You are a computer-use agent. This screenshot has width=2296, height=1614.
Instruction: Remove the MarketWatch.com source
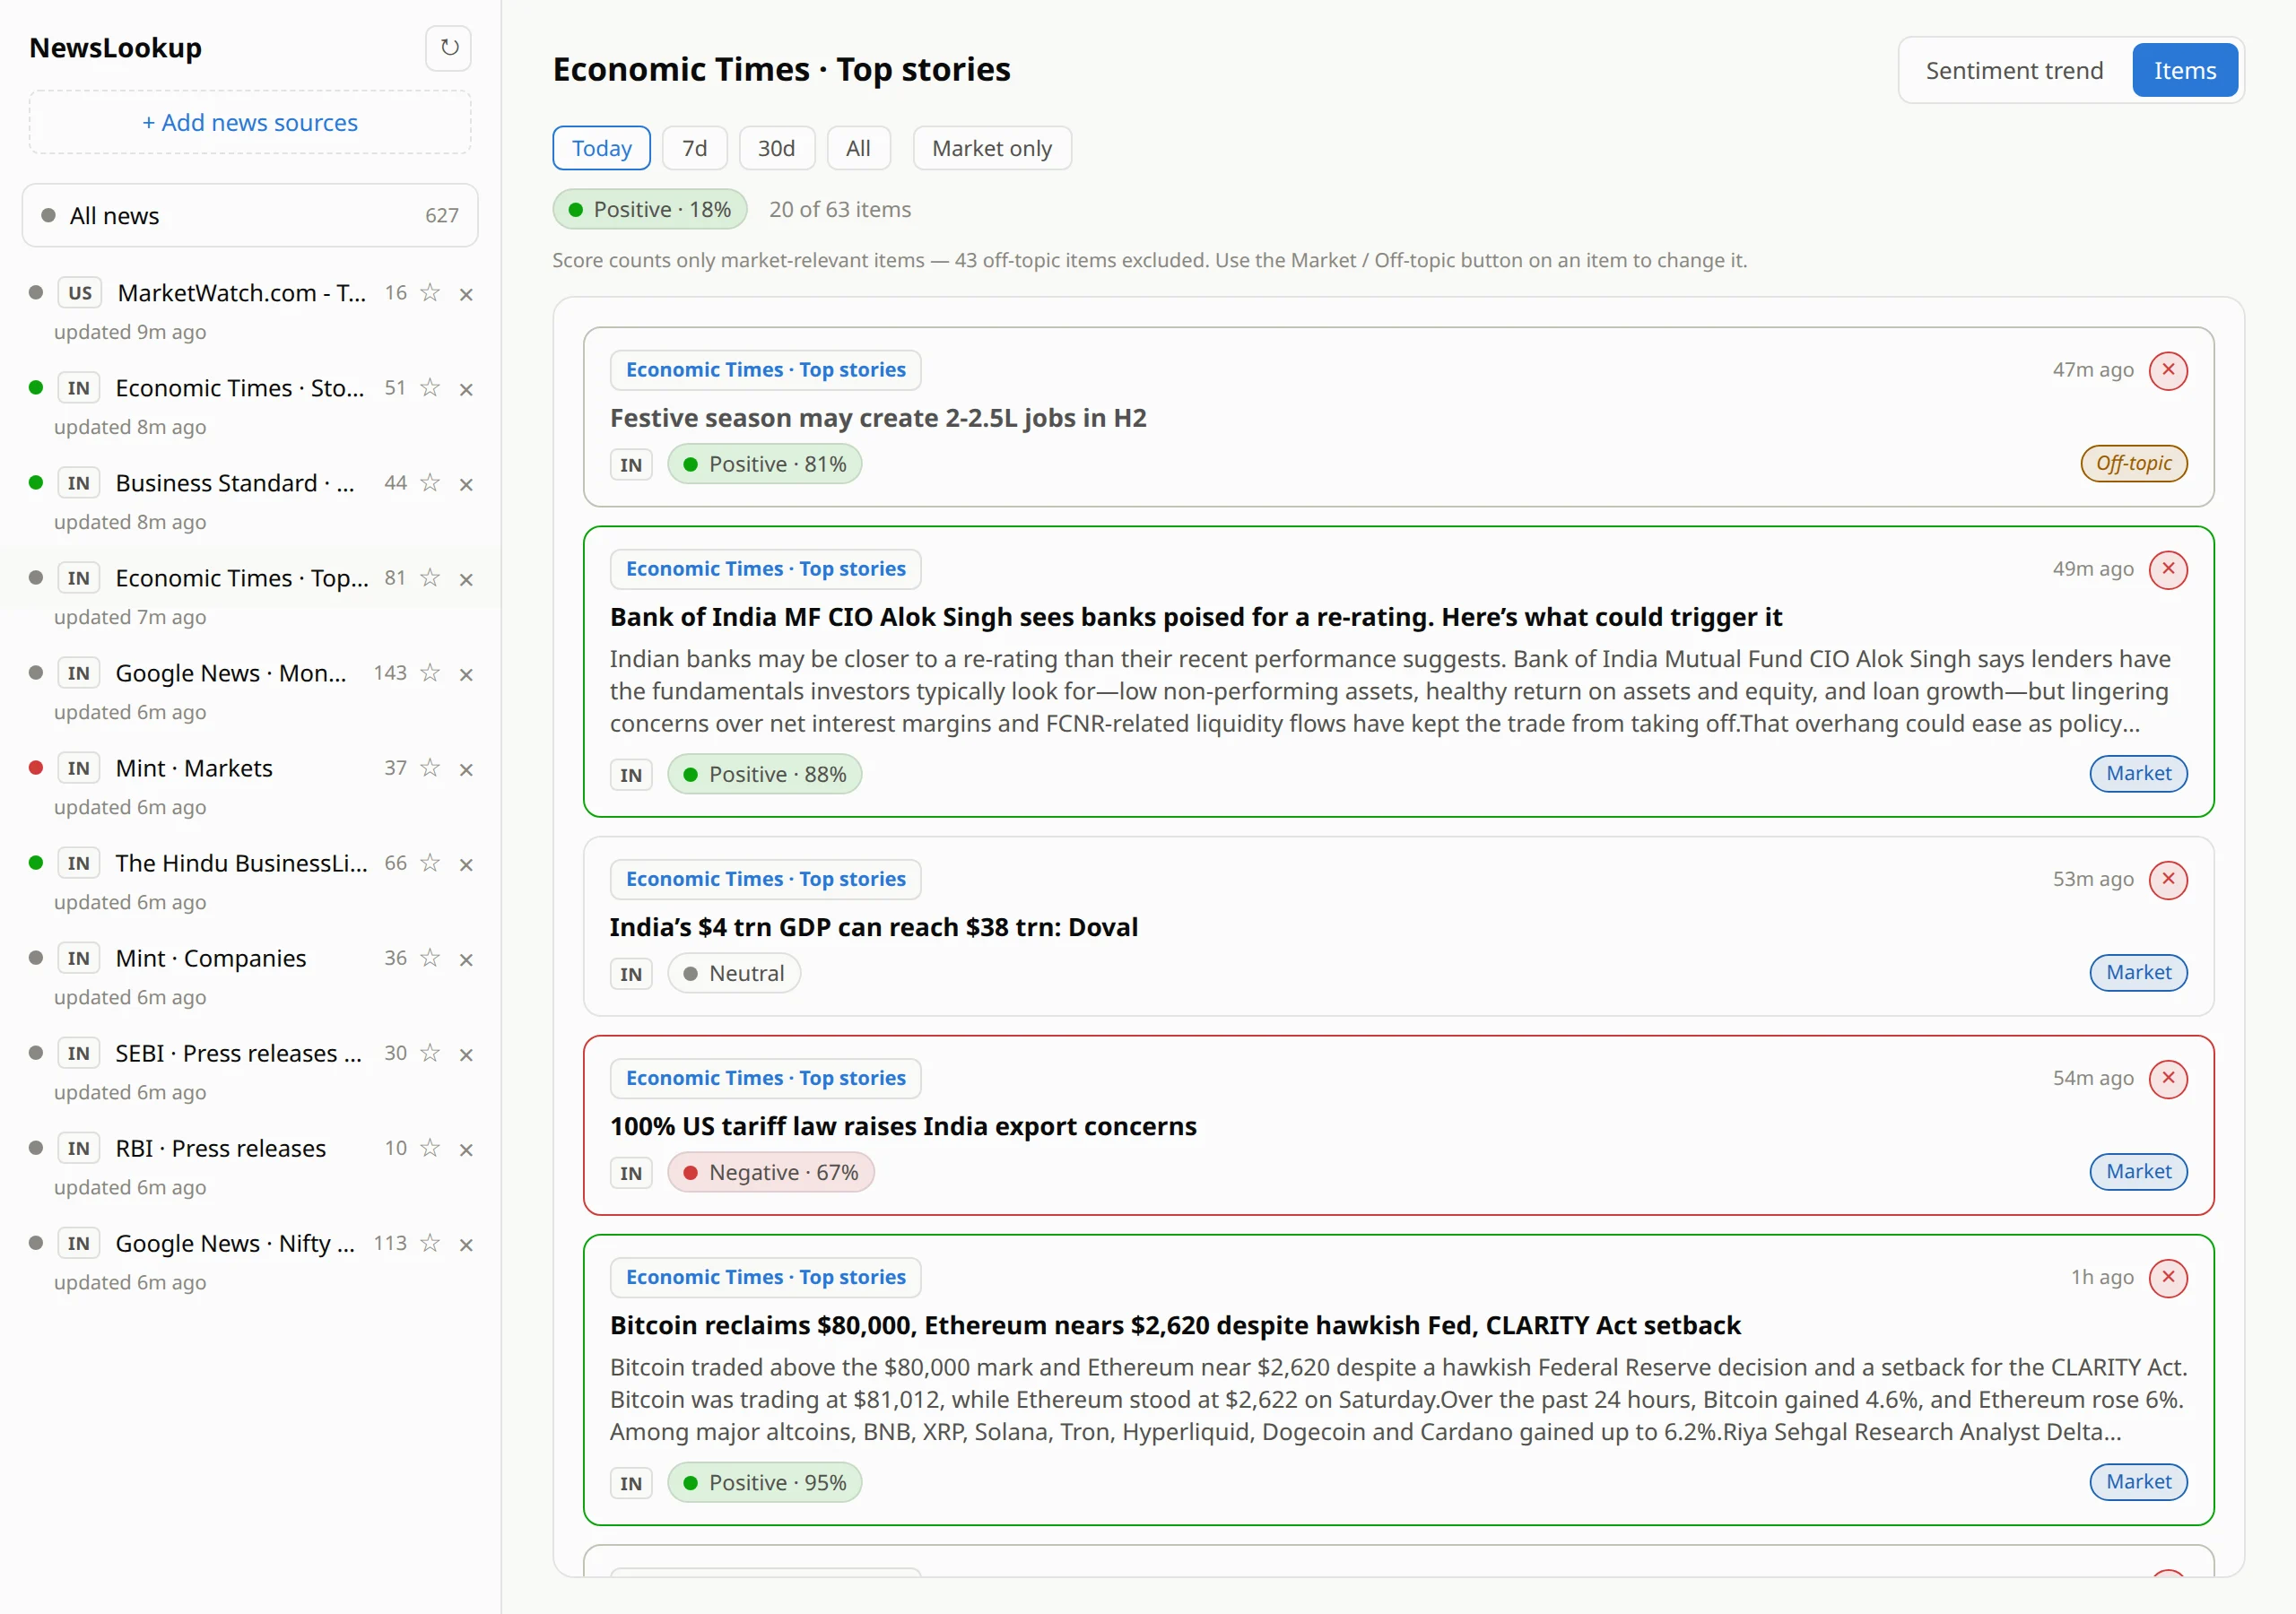click(x=466, y=294)
